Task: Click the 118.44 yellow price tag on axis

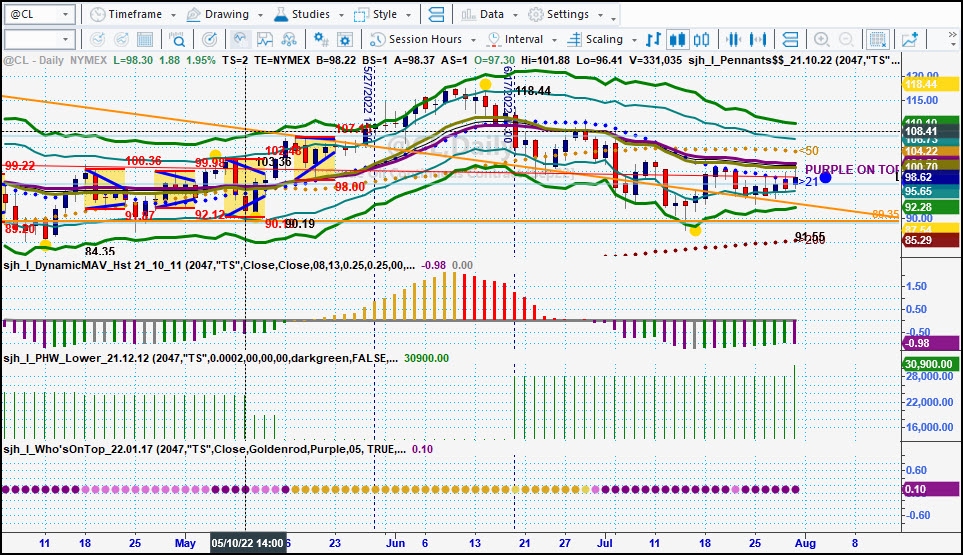Action: (x=930, y=85)
